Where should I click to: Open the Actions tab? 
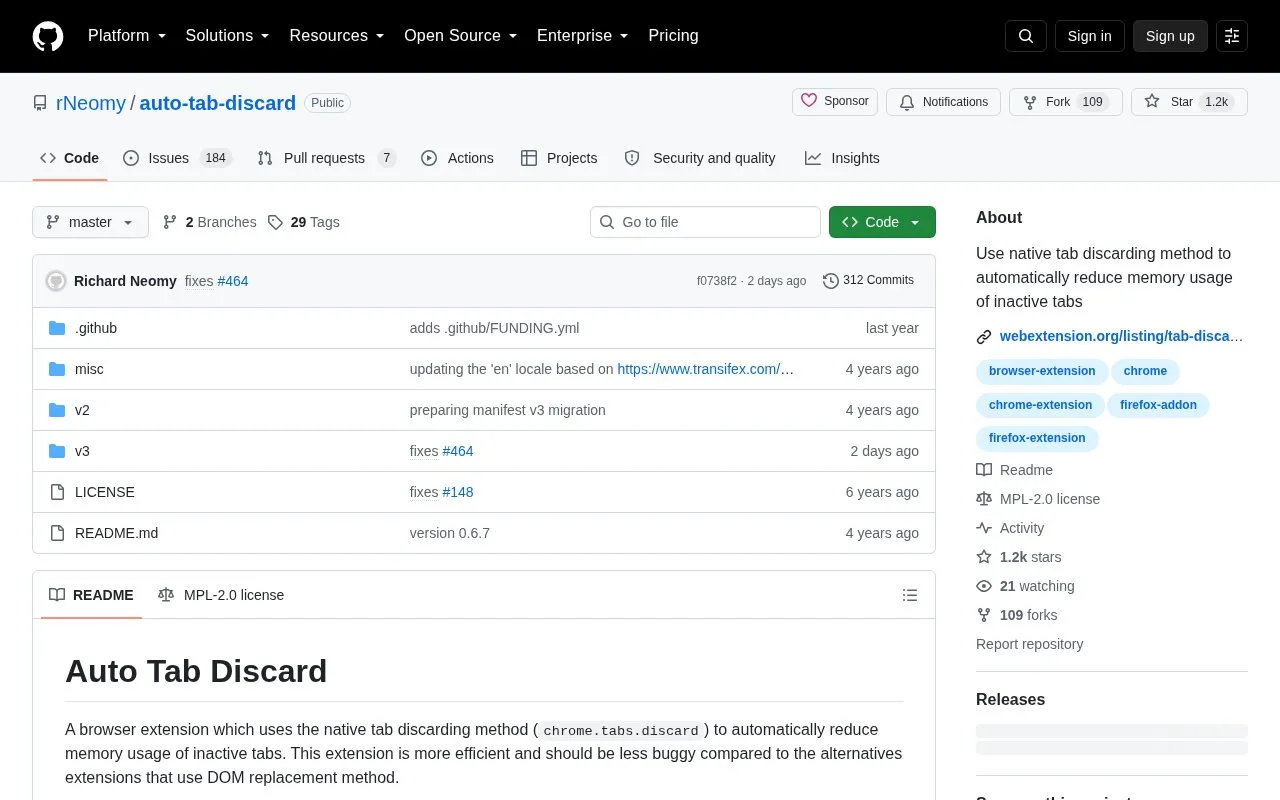coord(457,158)
